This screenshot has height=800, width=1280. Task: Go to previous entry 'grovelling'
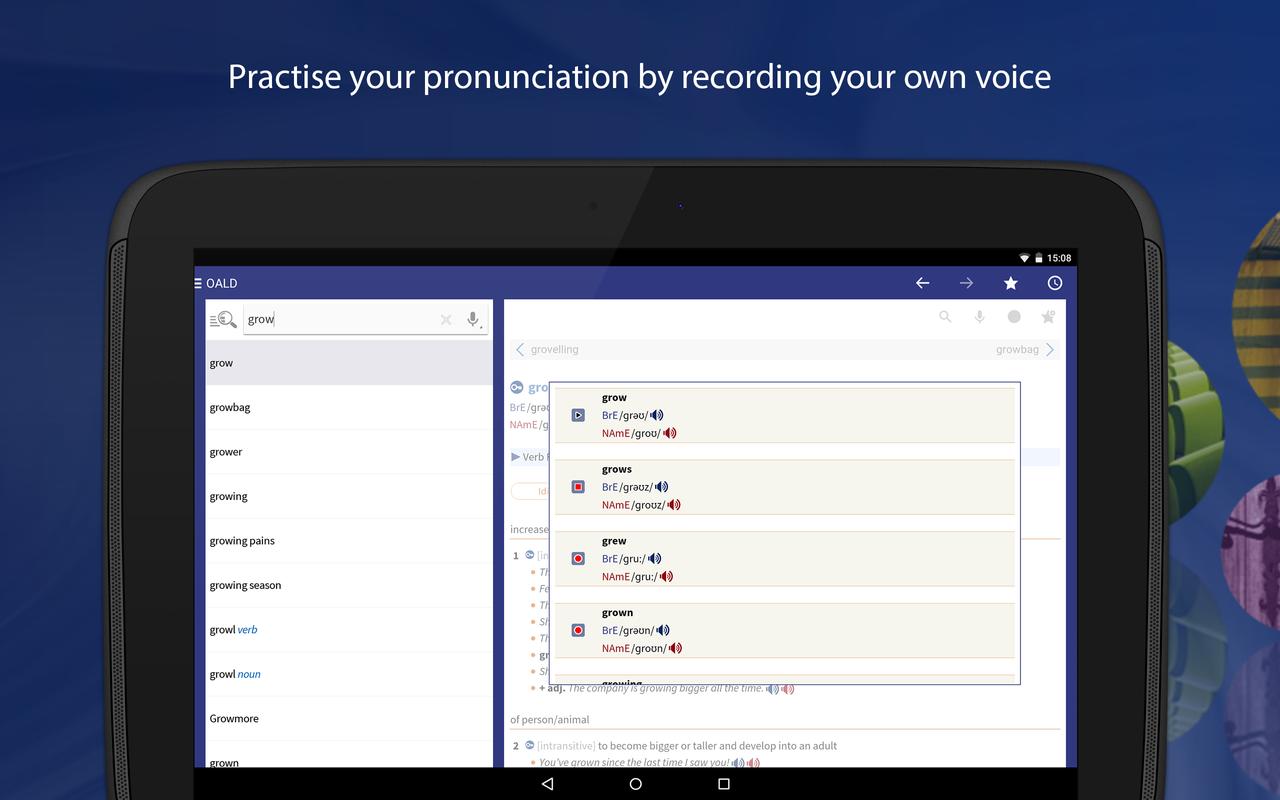[546, 349]
